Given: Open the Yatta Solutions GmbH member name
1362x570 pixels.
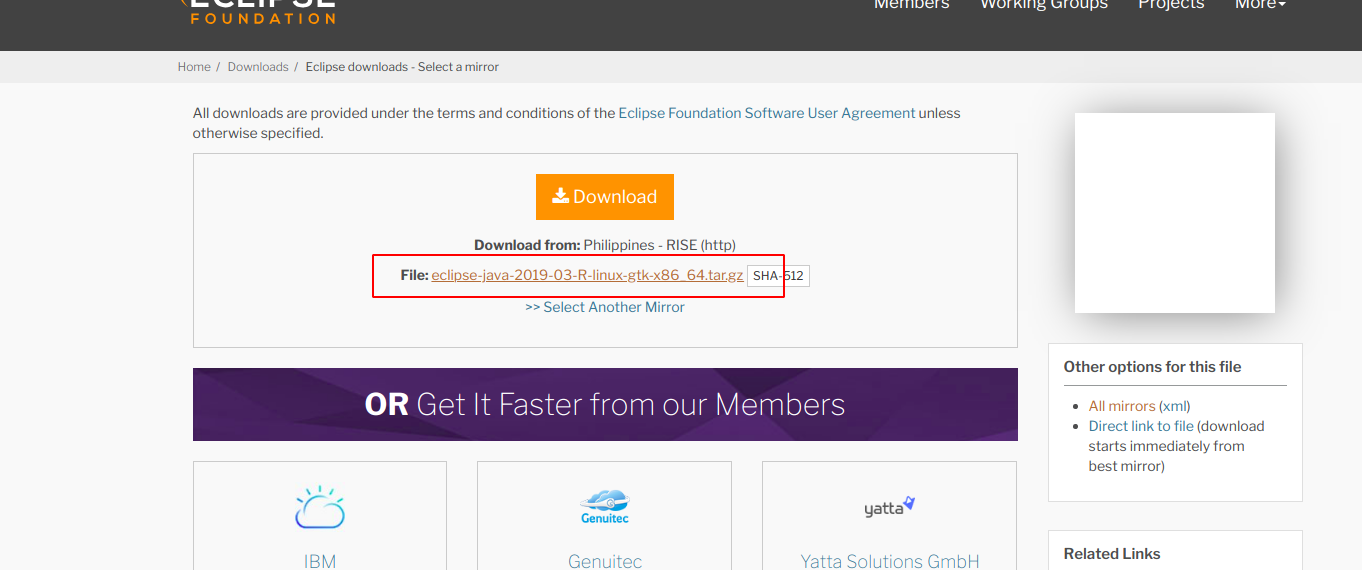Looking at the screenshot, I should point(890,561).
